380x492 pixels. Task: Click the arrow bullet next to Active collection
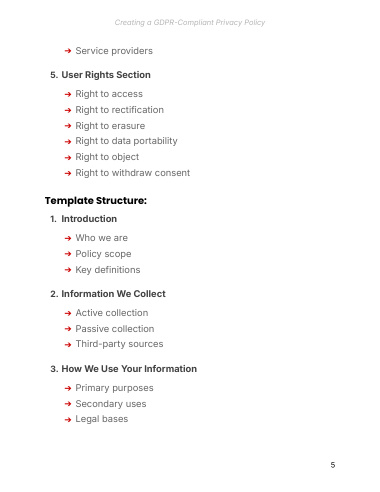(68, 313)
